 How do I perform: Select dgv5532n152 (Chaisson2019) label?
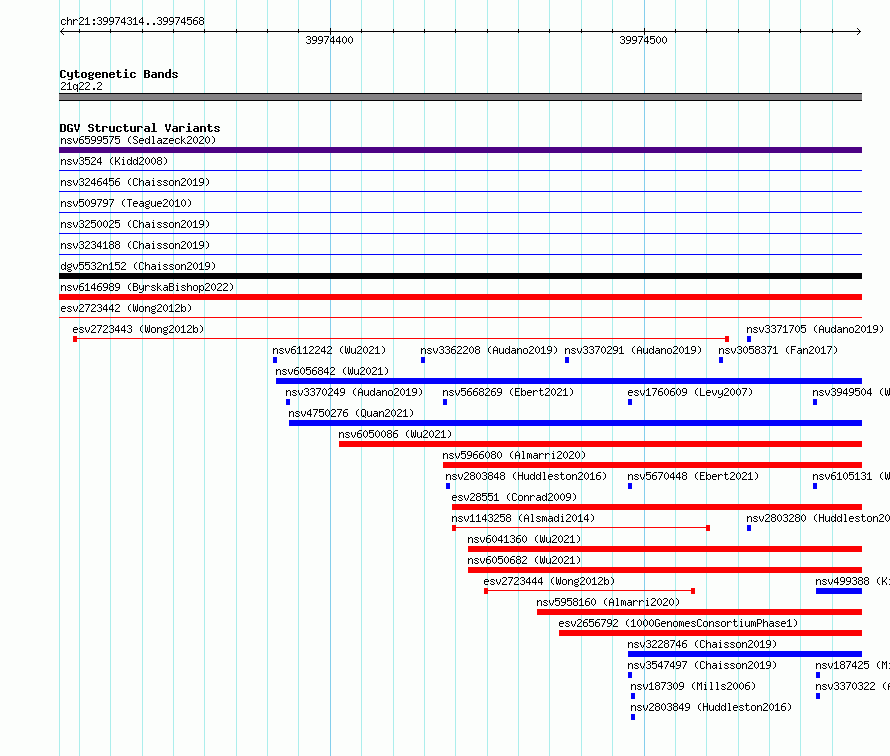138,266
